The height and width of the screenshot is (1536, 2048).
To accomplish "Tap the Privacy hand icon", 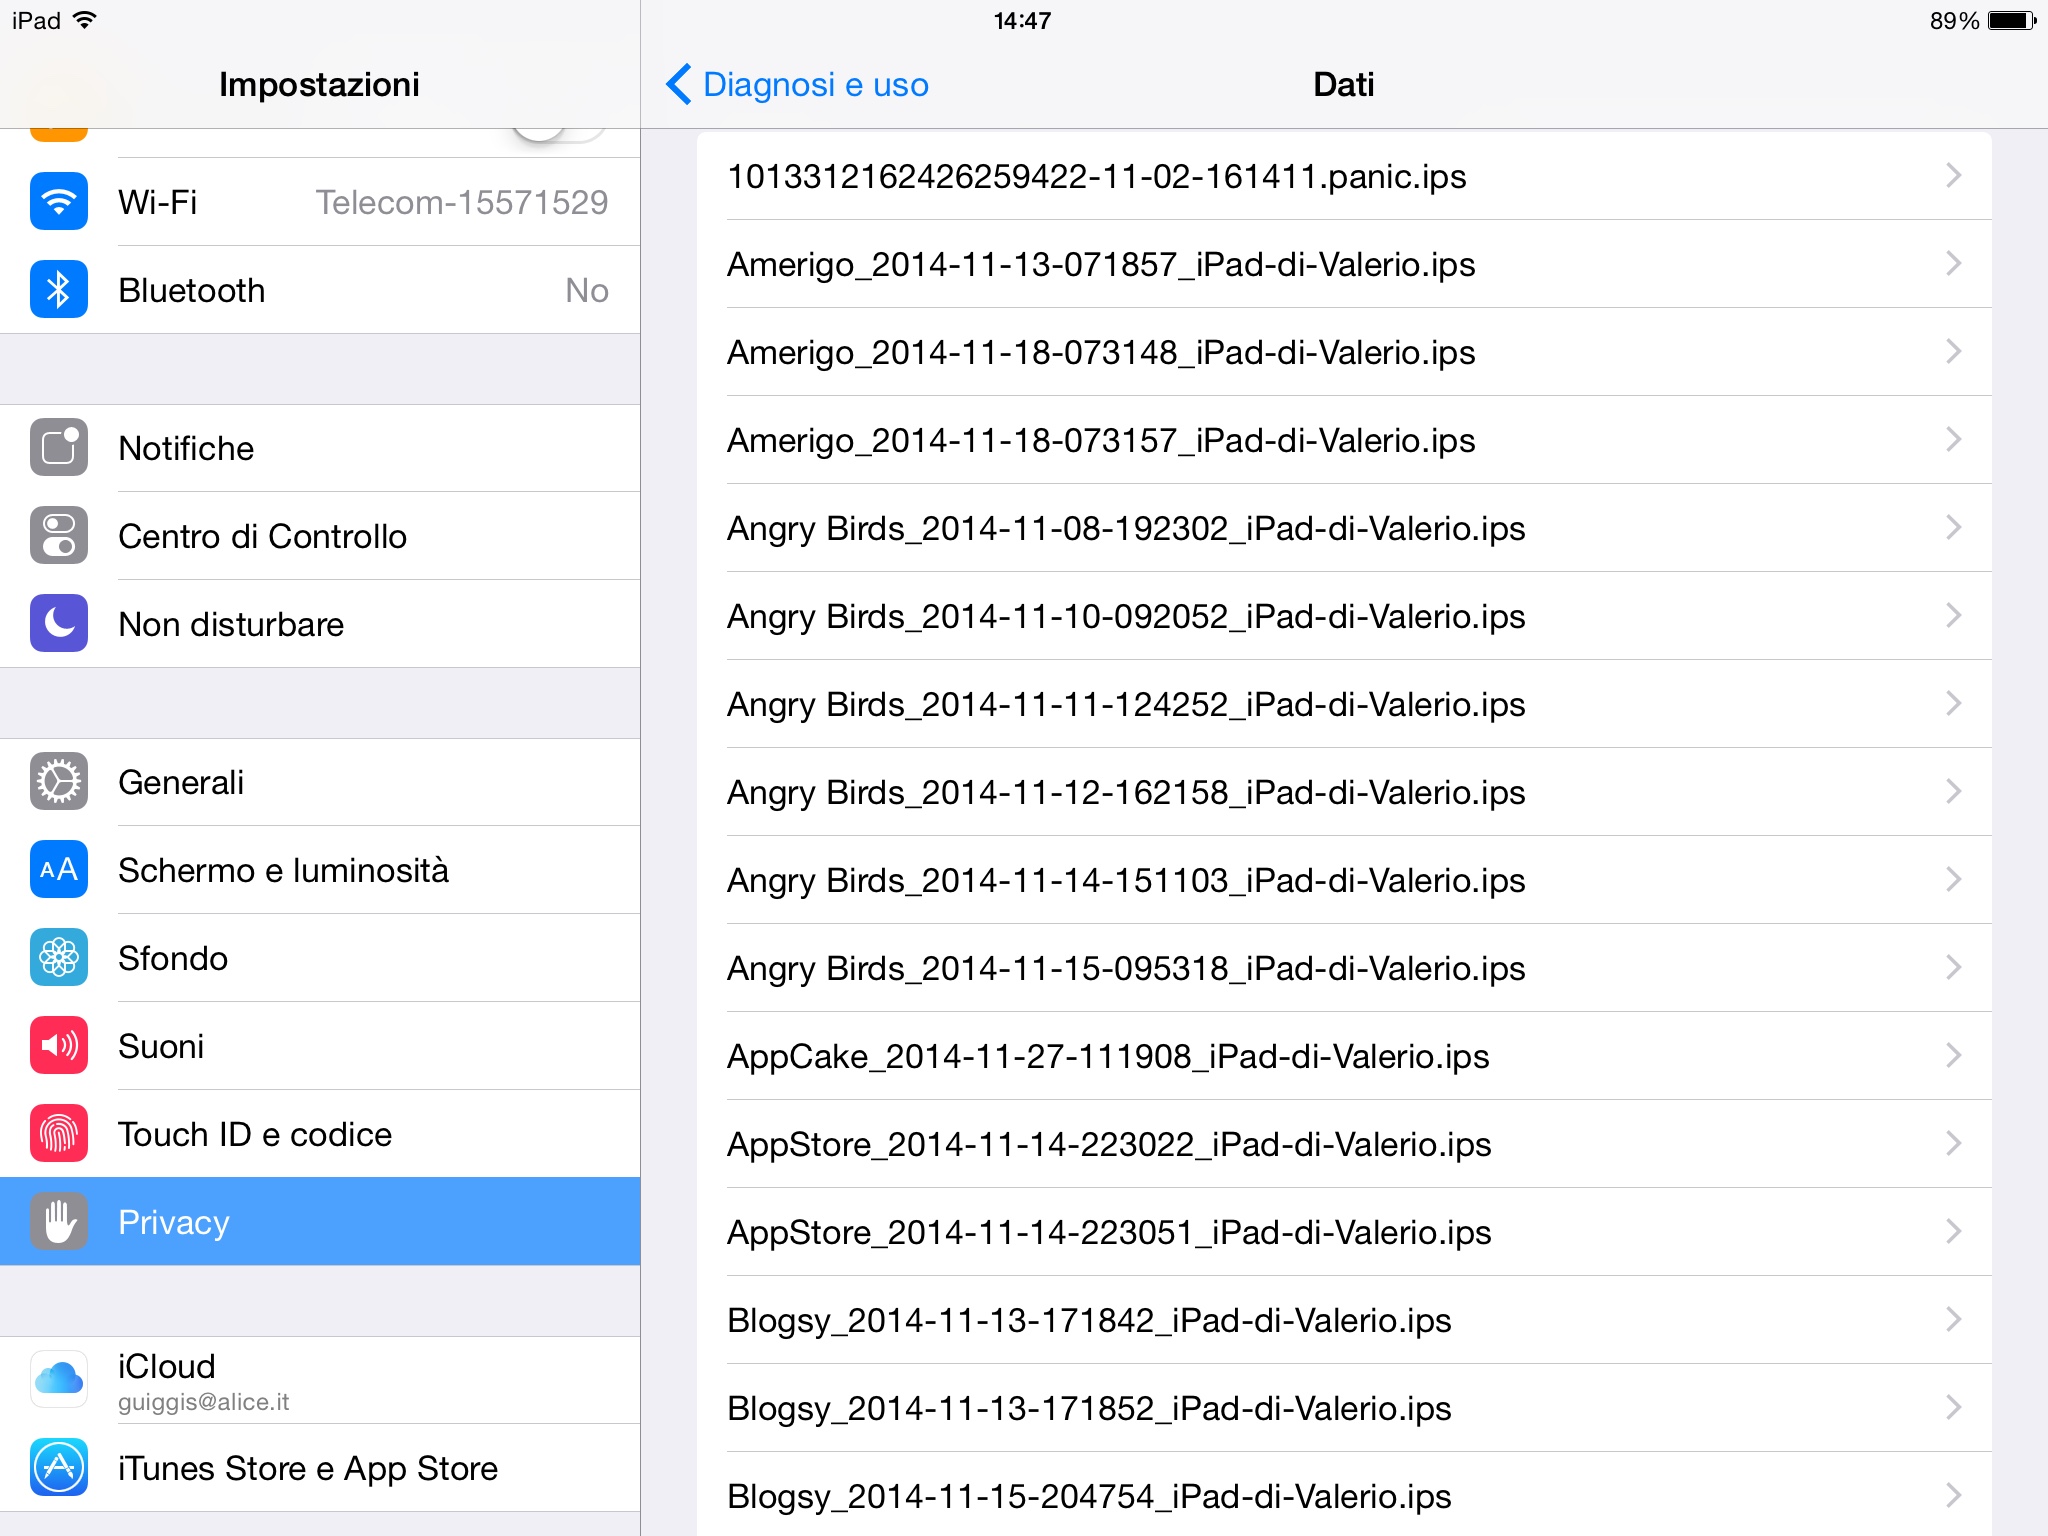I will 59,1222.
